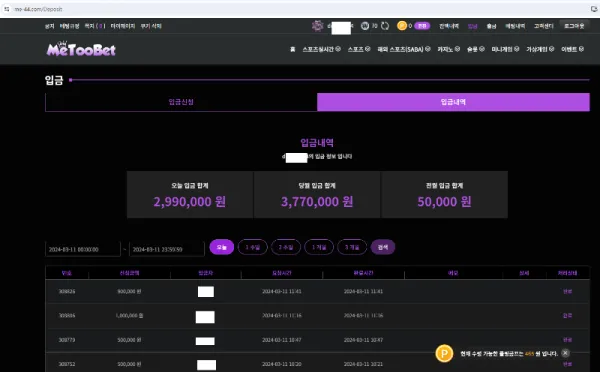Open the 입금 link in top bar
Image resolution: width=600 pixels, height=372 pixels.
(x=473, y=26)
